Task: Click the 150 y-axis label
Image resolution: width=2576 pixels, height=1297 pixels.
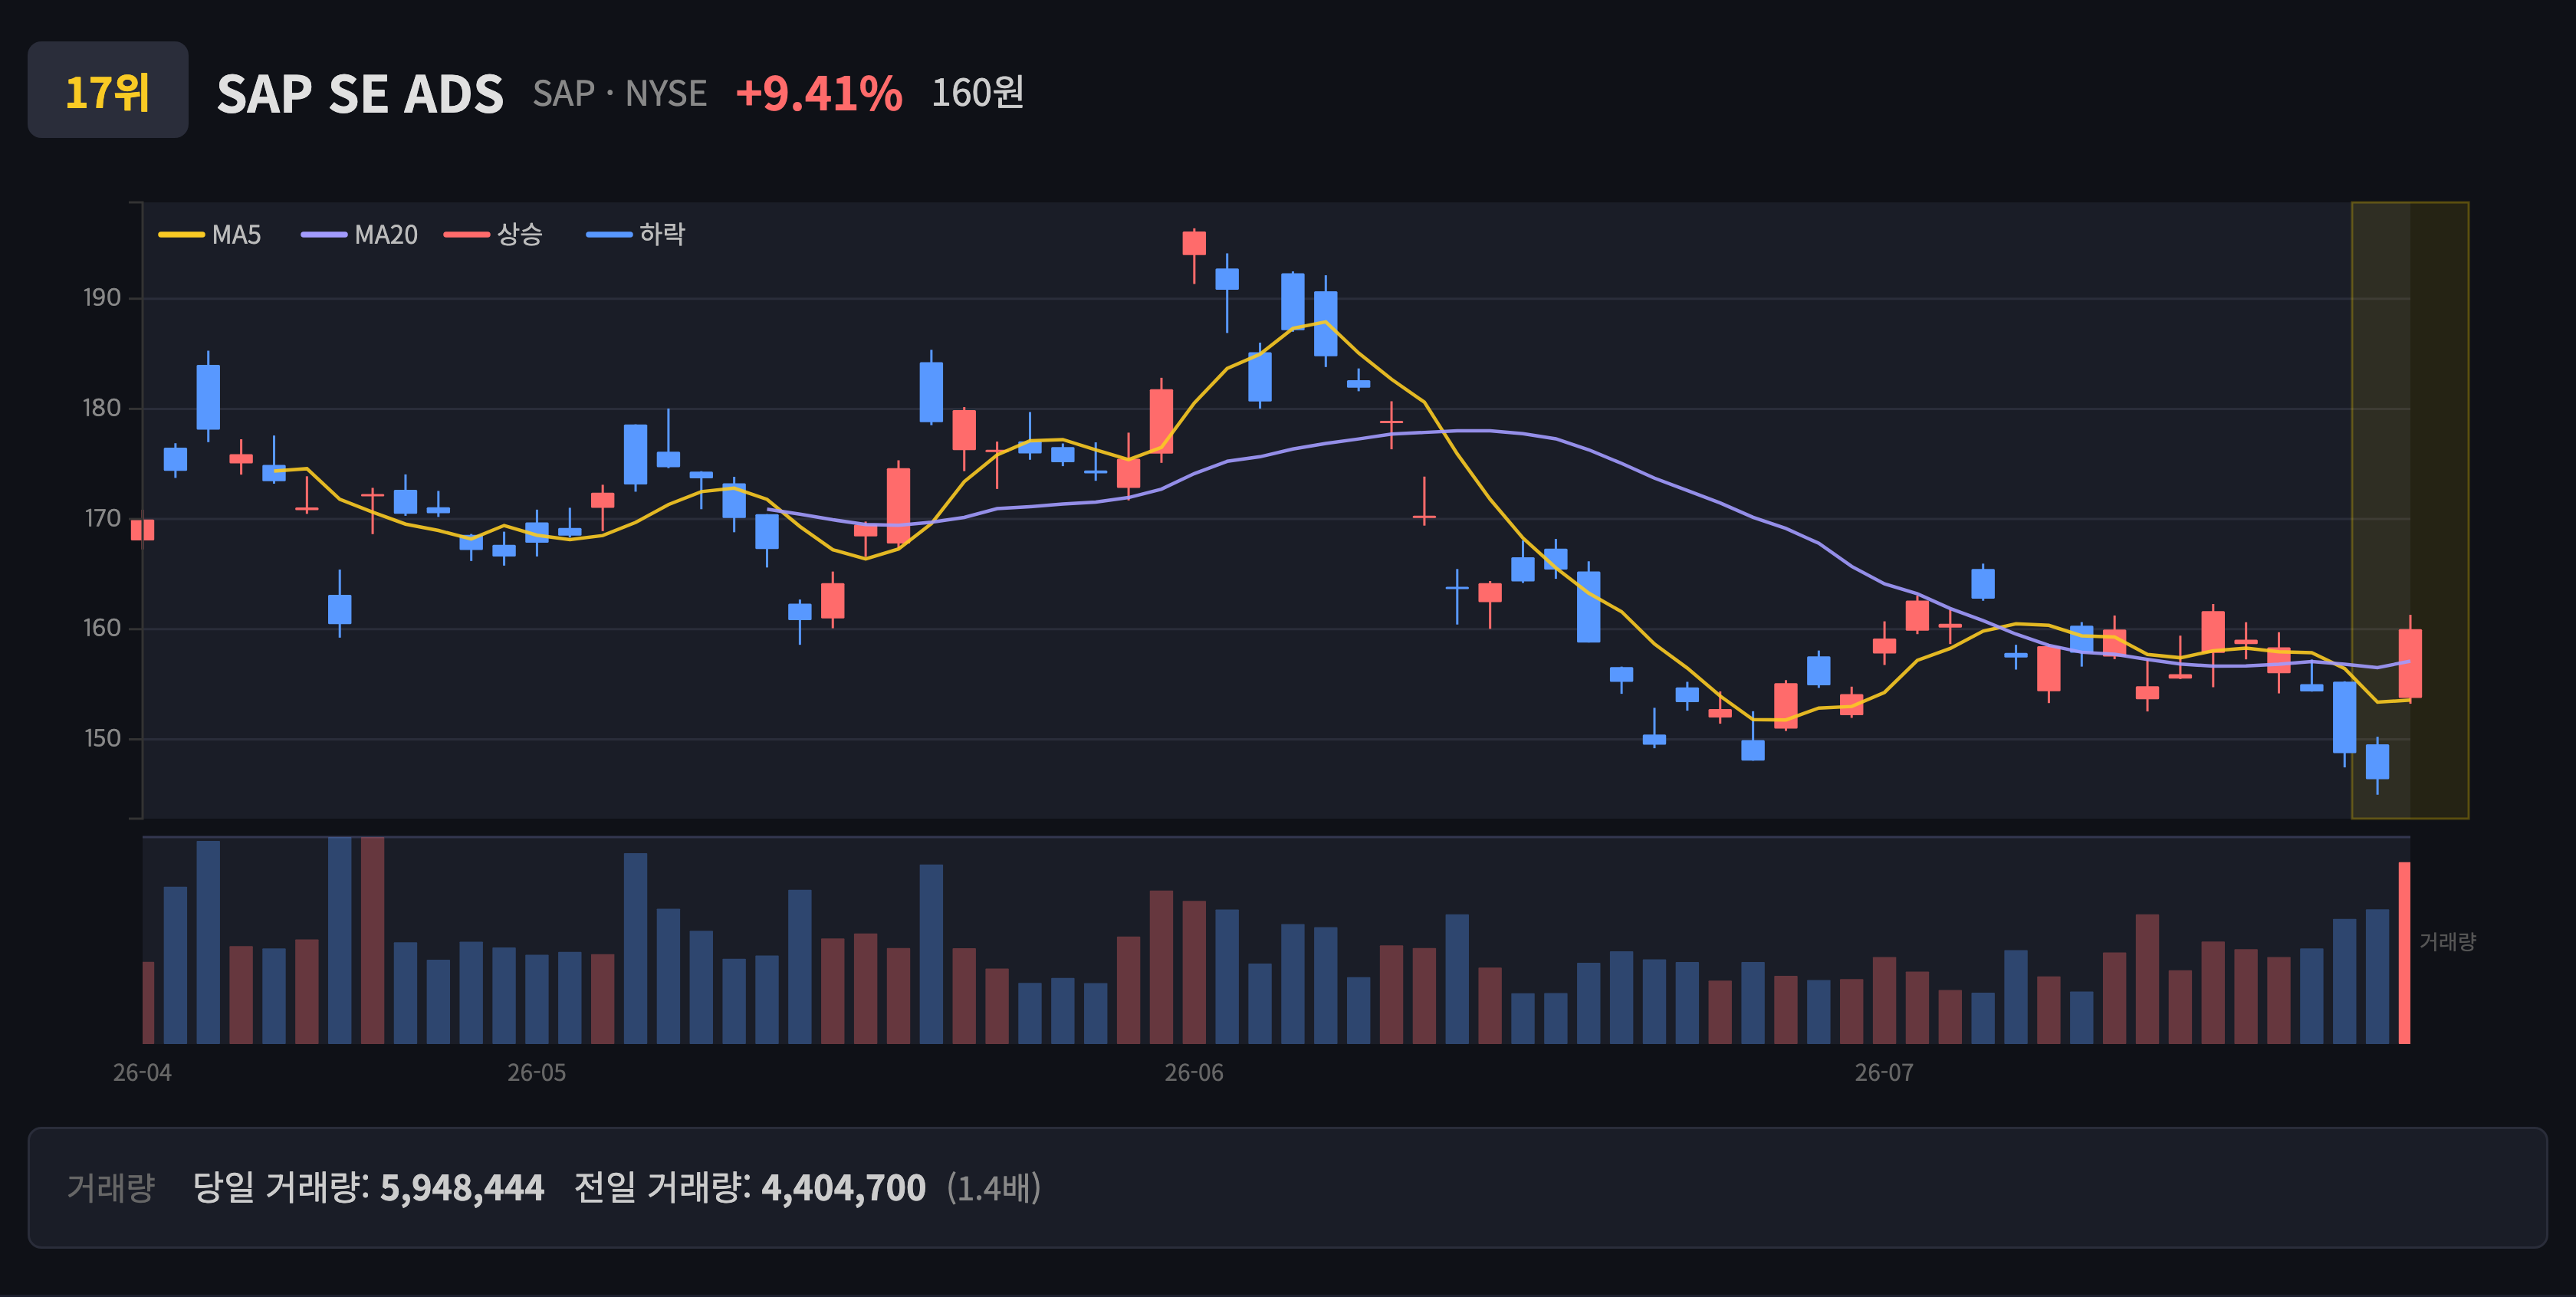Action: pyautogui.click(x=101, y=738)
